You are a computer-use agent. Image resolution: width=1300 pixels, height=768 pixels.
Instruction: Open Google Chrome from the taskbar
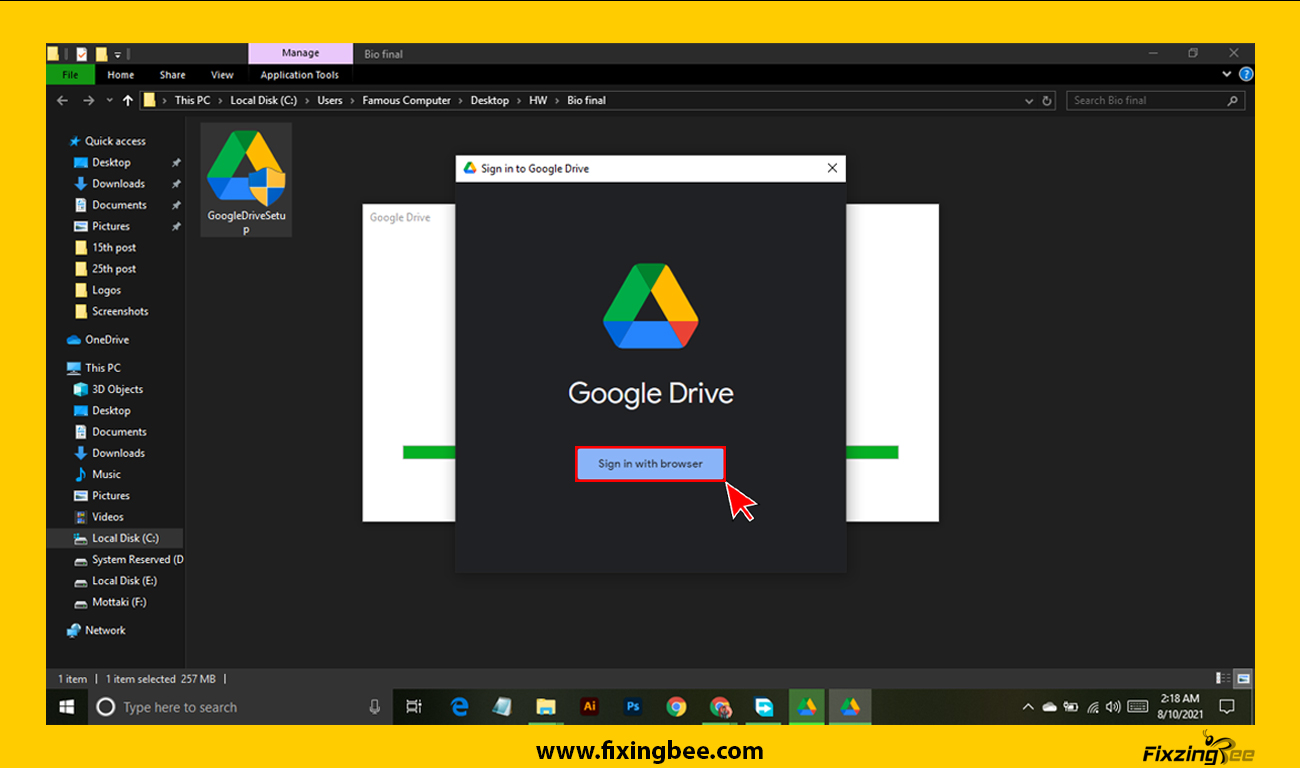677,707
